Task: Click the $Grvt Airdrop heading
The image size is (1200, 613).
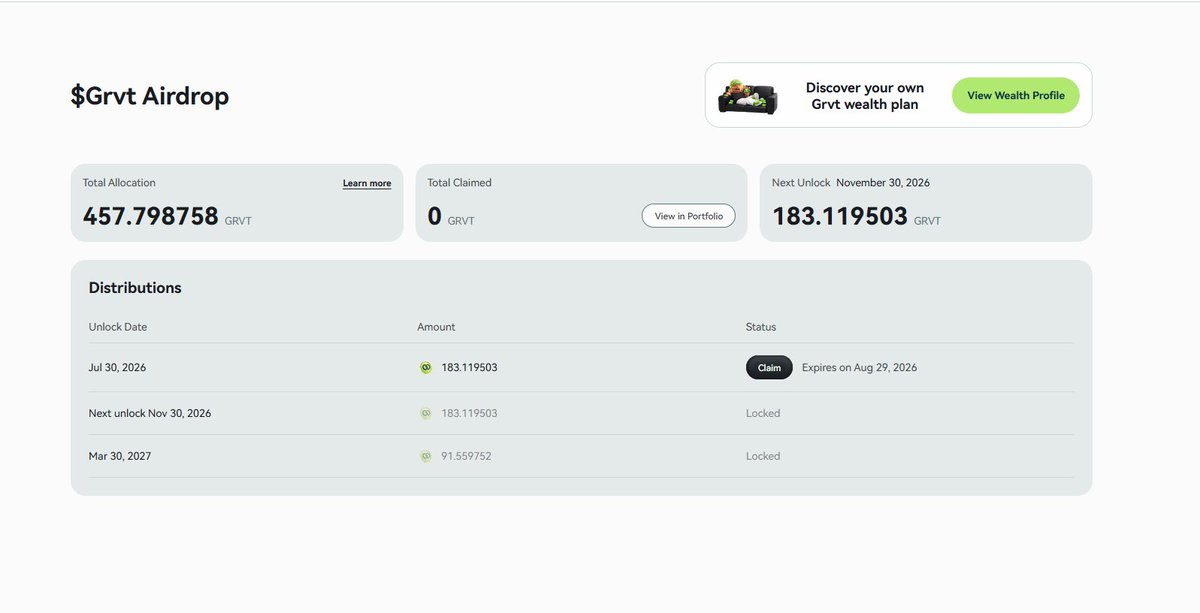Action: point(150,96)
